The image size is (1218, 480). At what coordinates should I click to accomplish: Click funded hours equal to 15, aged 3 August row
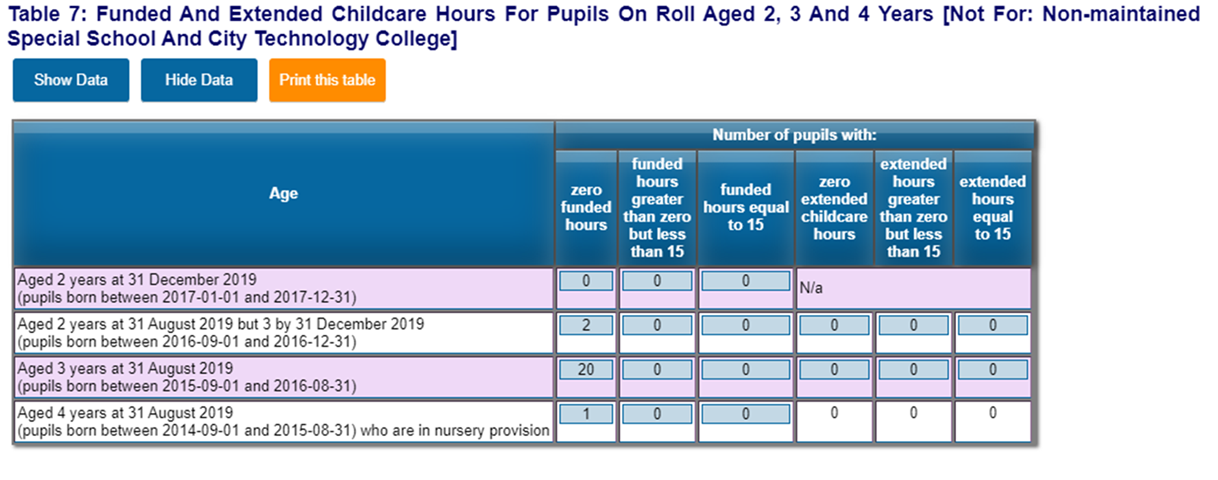tap(746, 370)
